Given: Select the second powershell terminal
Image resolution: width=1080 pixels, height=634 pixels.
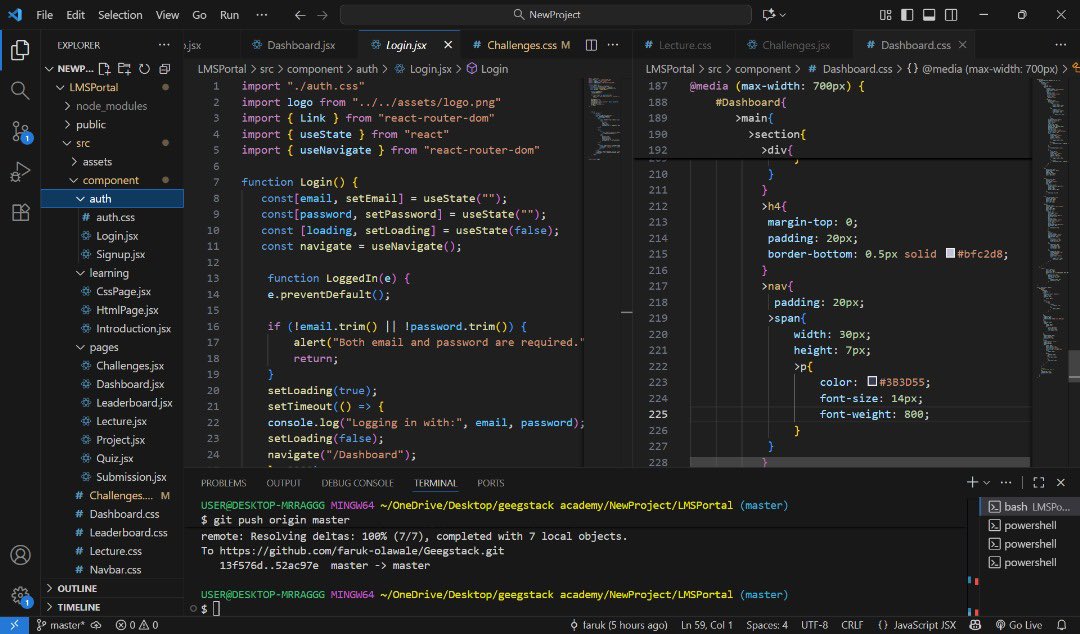Looking at the screenshot, I should click(x=1029, y=544).
